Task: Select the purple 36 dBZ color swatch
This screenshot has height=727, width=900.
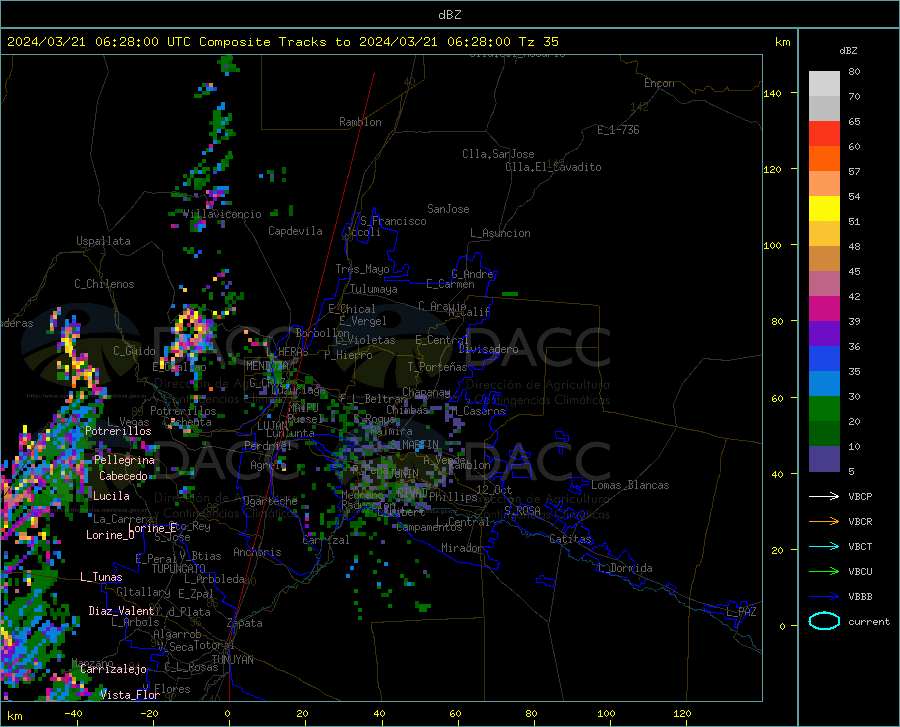Action: point(824,334)
